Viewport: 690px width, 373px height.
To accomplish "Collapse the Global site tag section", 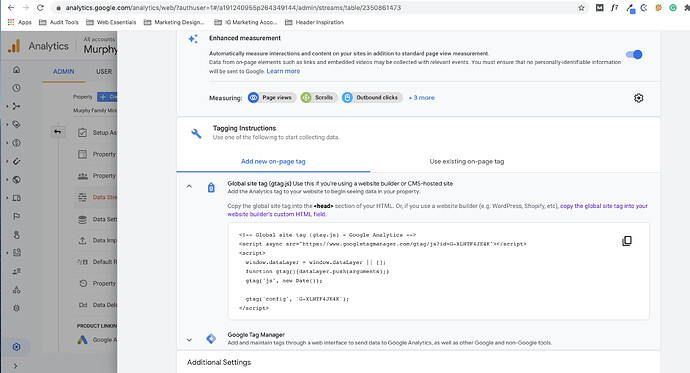I will click(189, 186).
